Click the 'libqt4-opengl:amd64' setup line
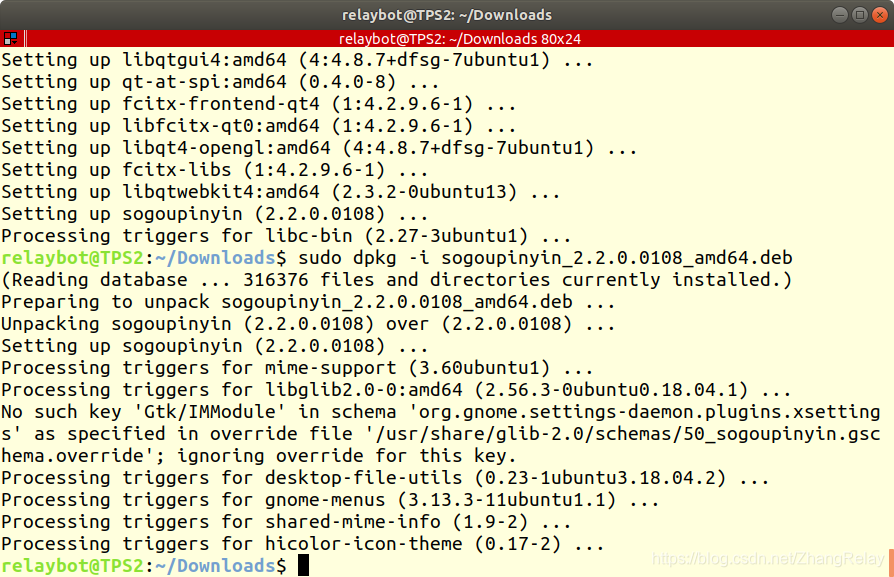Image resolution: width=894 pixels, height=577 pixels. point(319,148)
